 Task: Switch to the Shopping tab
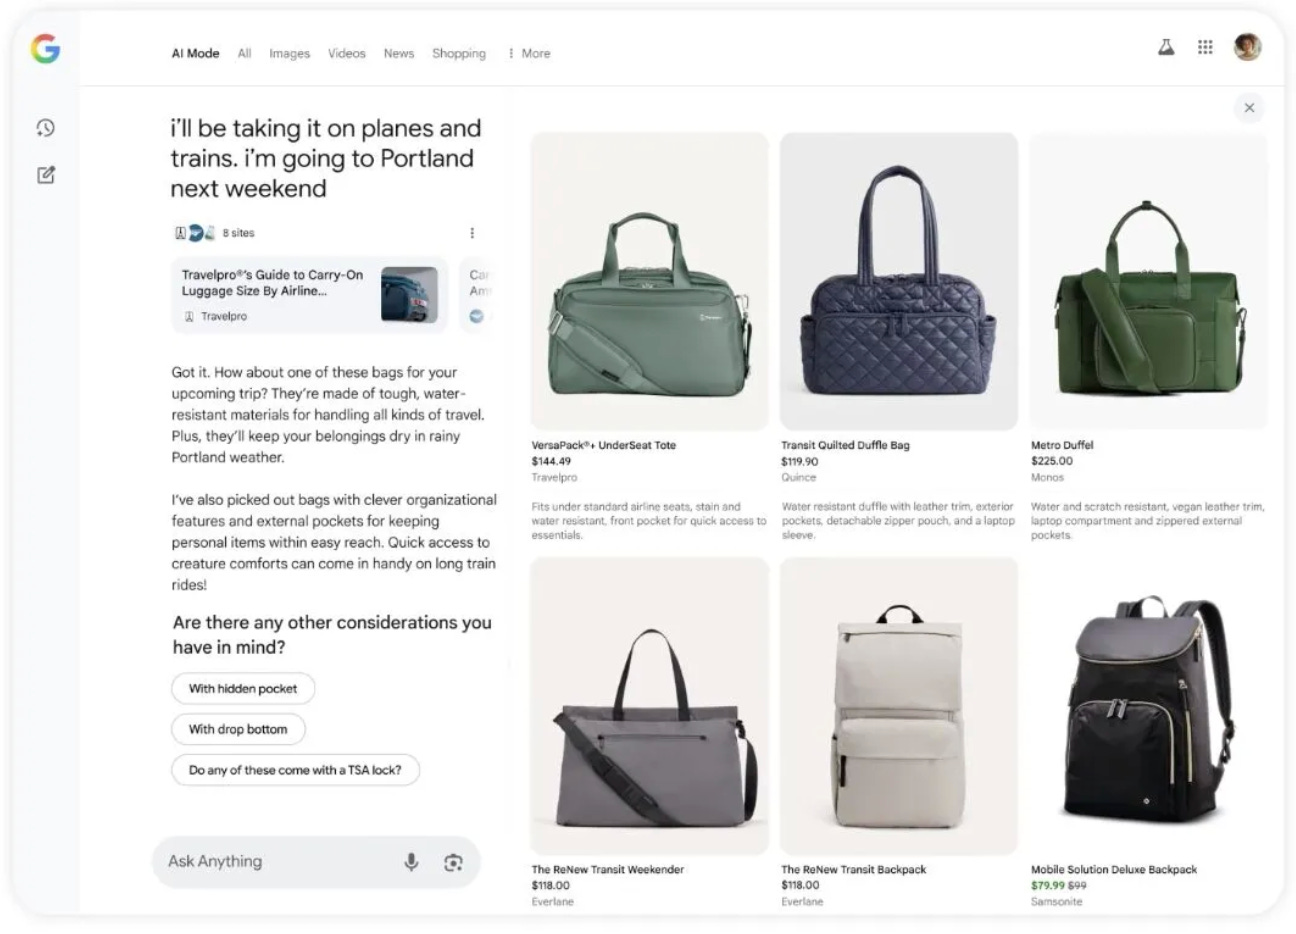(459, 53)
